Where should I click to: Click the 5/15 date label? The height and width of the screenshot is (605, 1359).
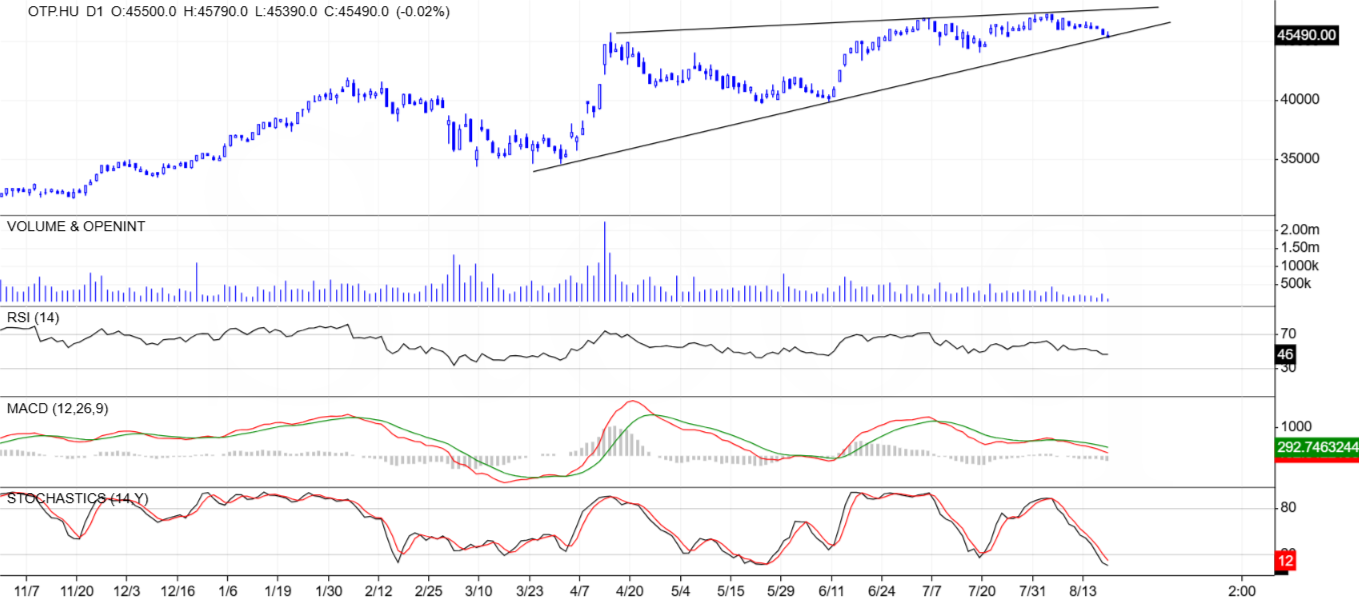(x=730, y=592)
